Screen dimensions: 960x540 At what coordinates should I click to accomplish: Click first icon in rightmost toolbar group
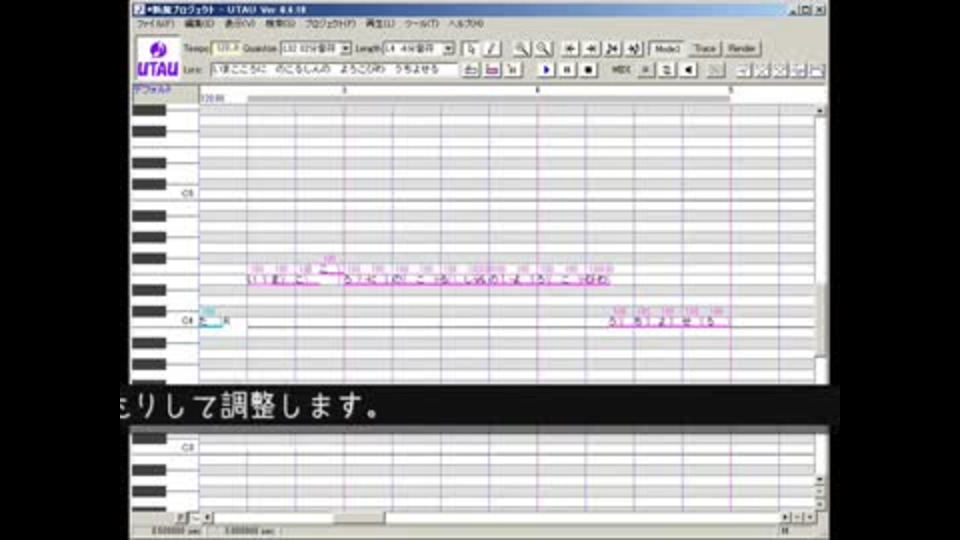(x=744, y=70)
